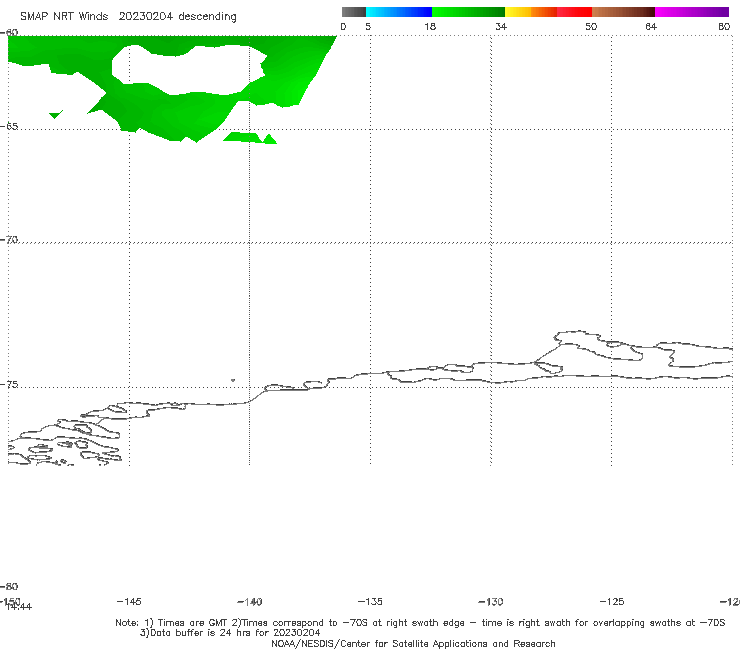
Task: Click the longitude label '-125'
Action: click(612, 601)
